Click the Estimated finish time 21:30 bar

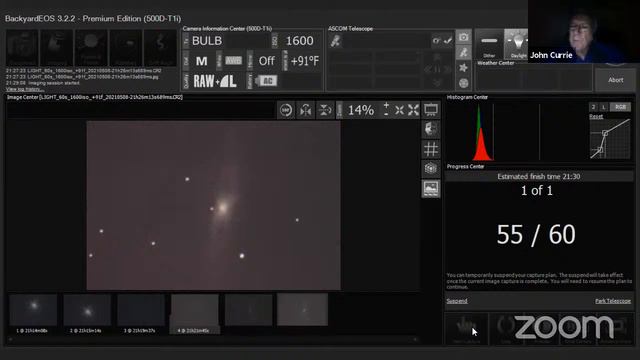tap(539, 176)
